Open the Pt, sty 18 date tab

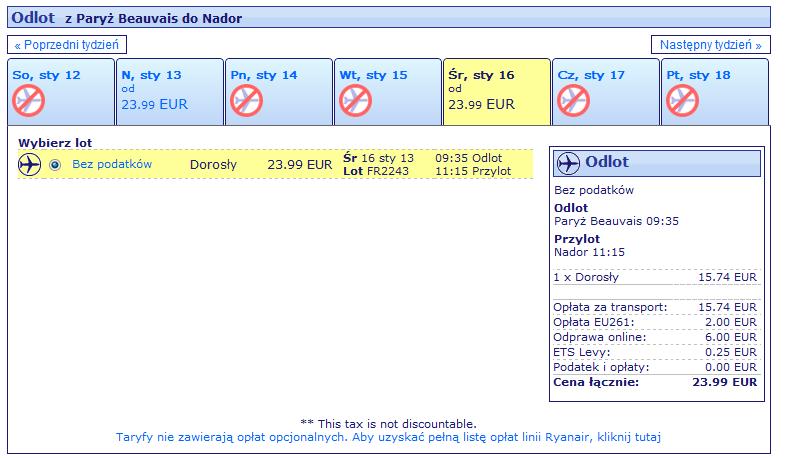point(714,92)
